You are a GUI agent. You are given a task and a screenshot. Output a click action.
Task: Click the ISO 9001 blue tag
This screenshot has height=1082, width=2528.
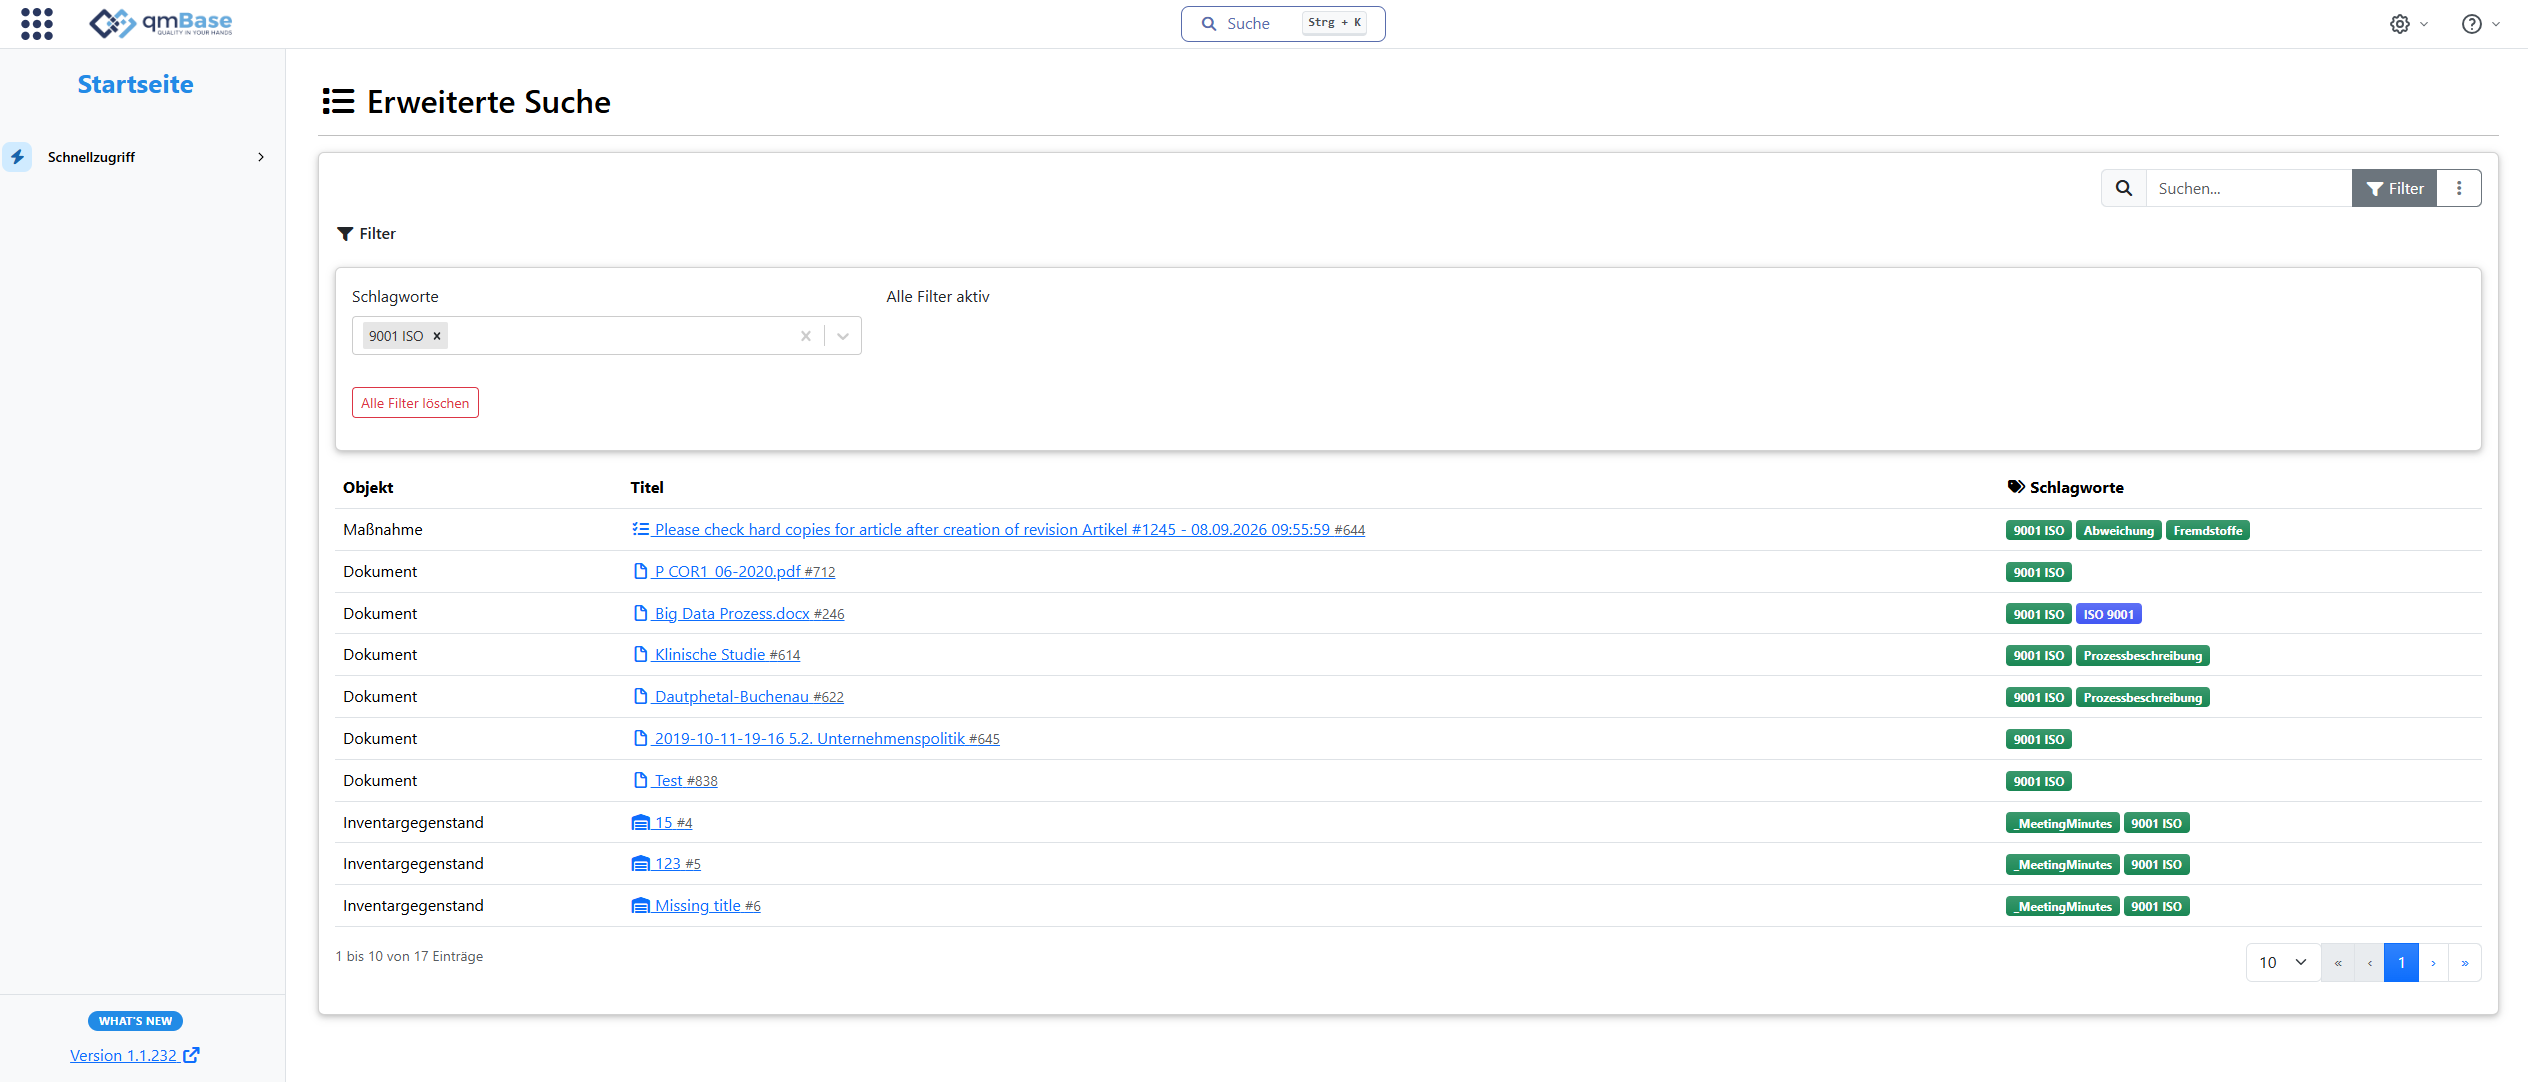(2108, 614)
